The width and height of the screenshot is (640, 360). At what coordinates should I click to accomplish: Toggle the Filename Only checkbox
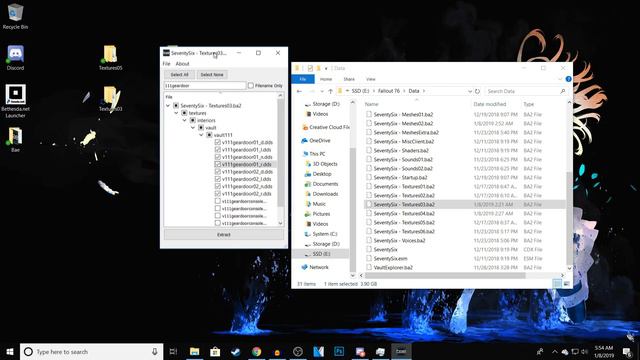pos(251,86)
